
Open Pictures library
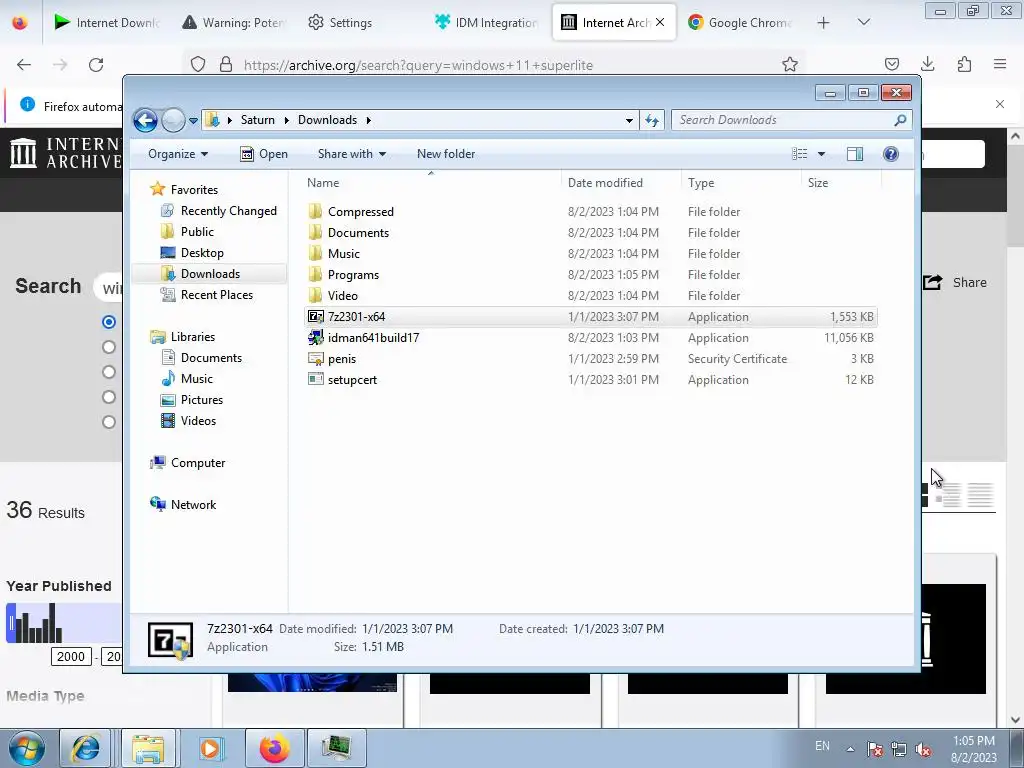point(201,400)
